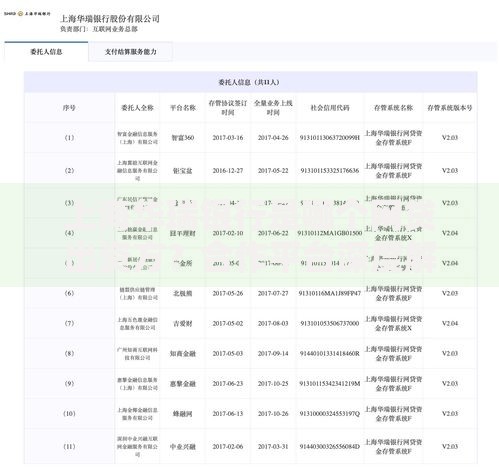The width and height of the screenshot is (499, 470).
Task: Select serial number (1) cell
Action: click(x=69, y=138)
